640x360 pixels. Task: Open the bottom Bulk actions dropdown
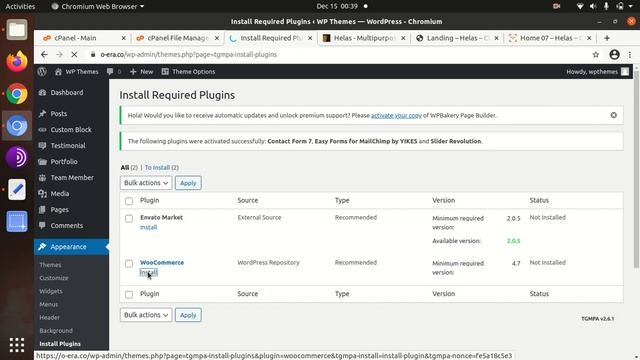[146, 315]
